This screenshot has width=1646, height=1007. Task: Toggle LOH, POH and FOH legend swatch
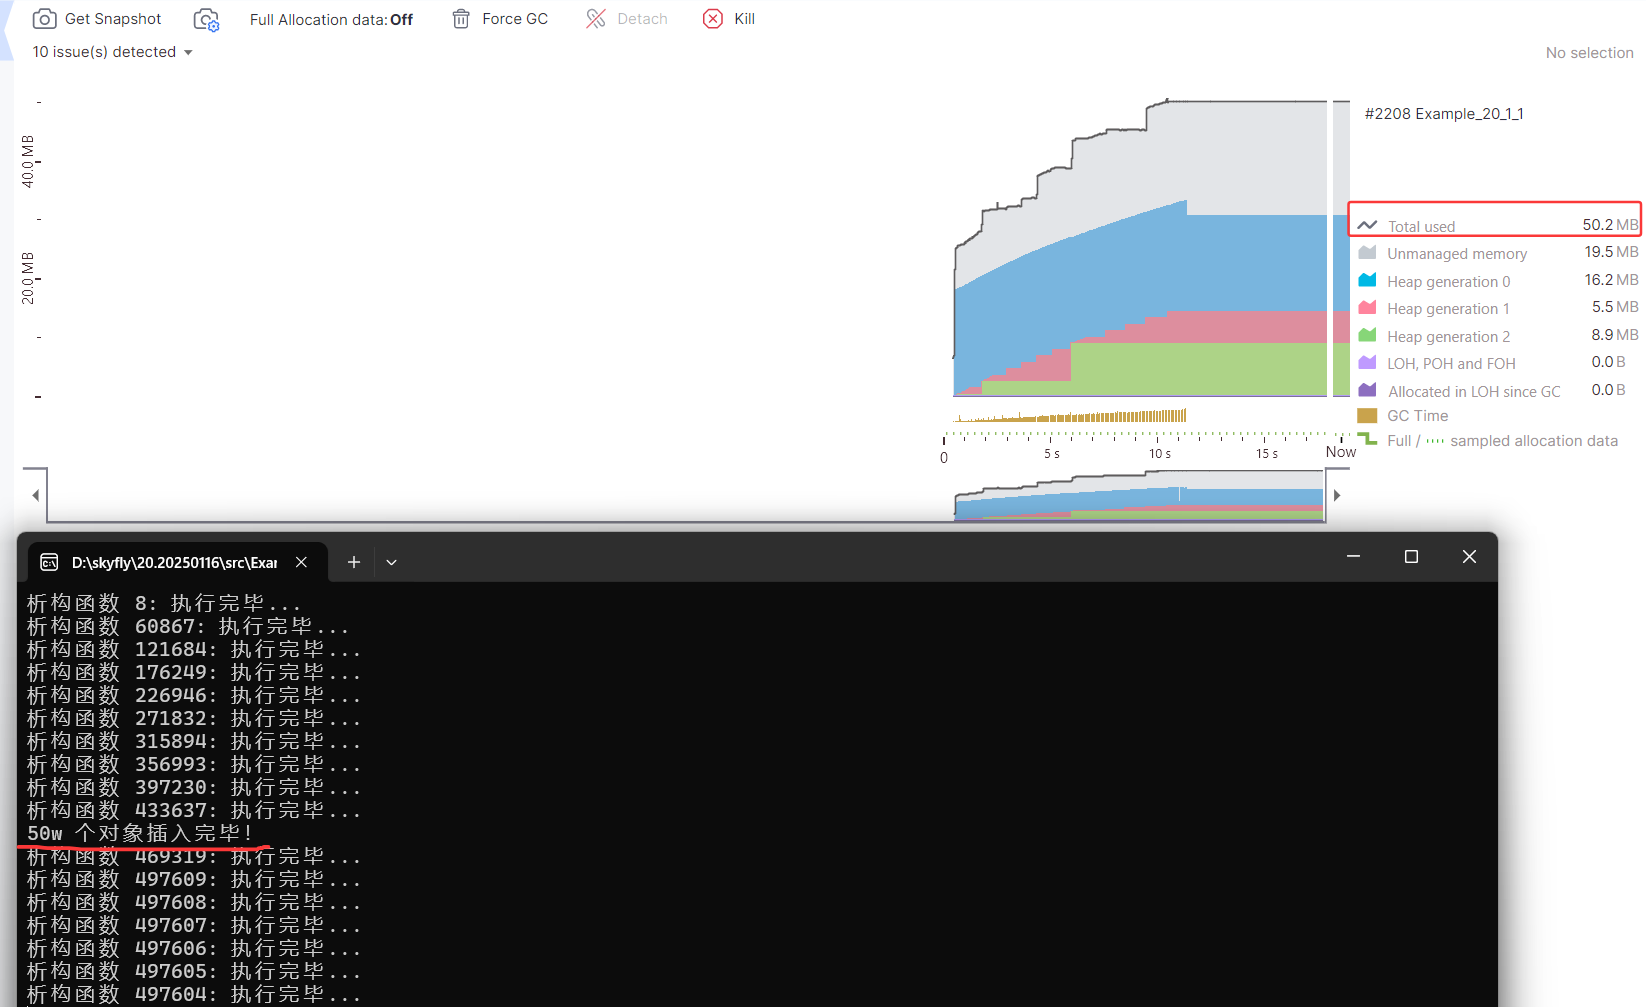[x=1367, y=363]
